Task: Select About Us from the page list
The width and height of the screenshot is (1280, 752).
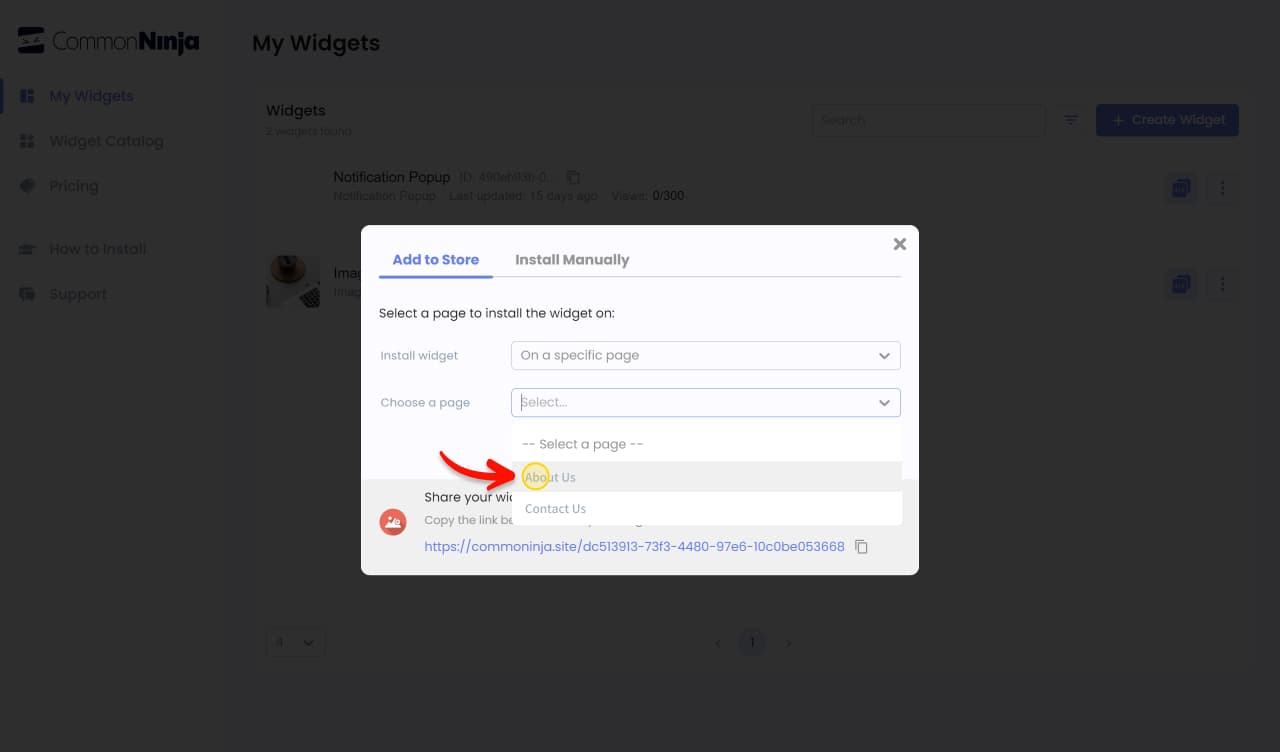Action: (707, 477)
